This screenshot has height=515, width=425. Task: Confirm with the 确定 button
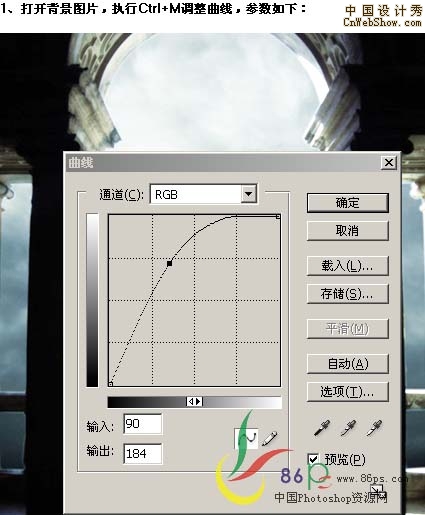[x=348, y=202]
